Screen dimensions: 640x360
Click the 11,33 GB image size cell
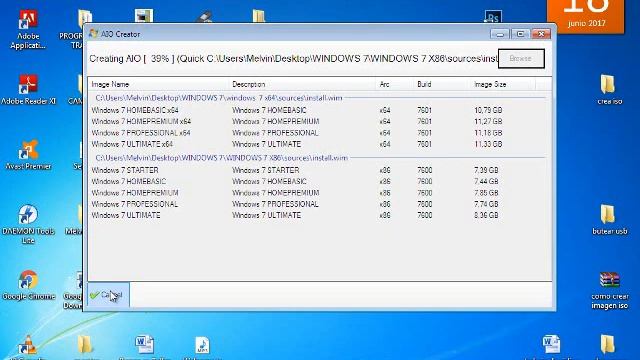(x=488, y=144)
